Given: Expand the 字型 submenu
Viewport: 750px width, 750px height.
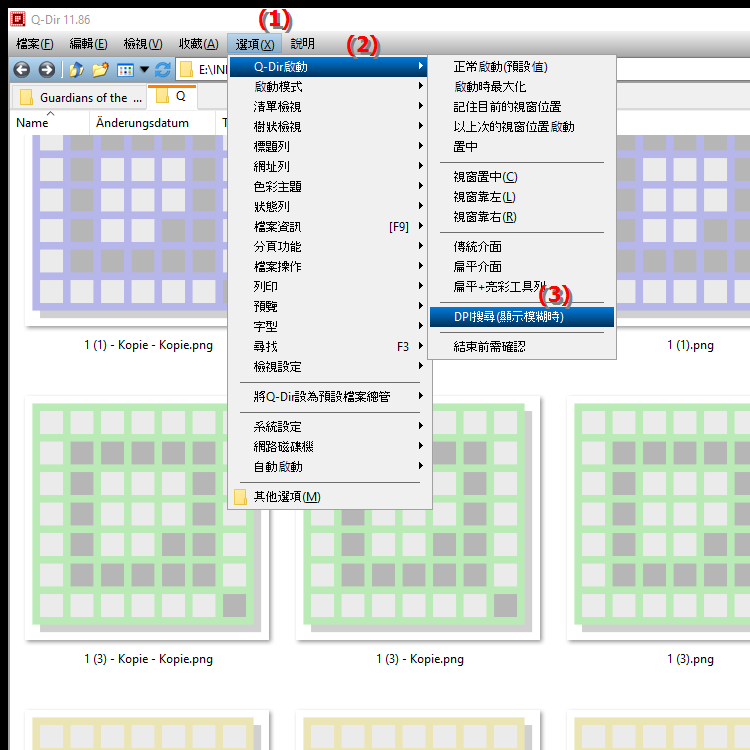Looking at the screenshot, I should click(x=329, y=327).
